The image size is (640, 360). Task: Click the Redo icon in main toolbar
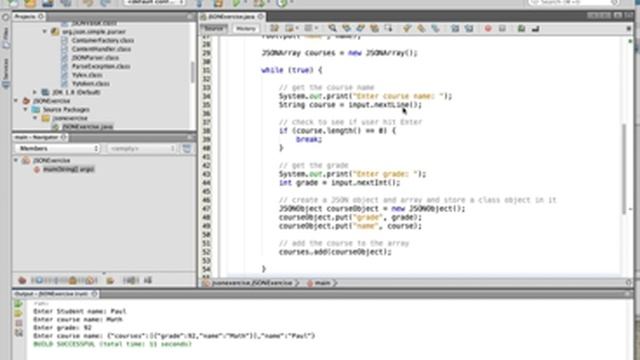(x=104, y=3)
